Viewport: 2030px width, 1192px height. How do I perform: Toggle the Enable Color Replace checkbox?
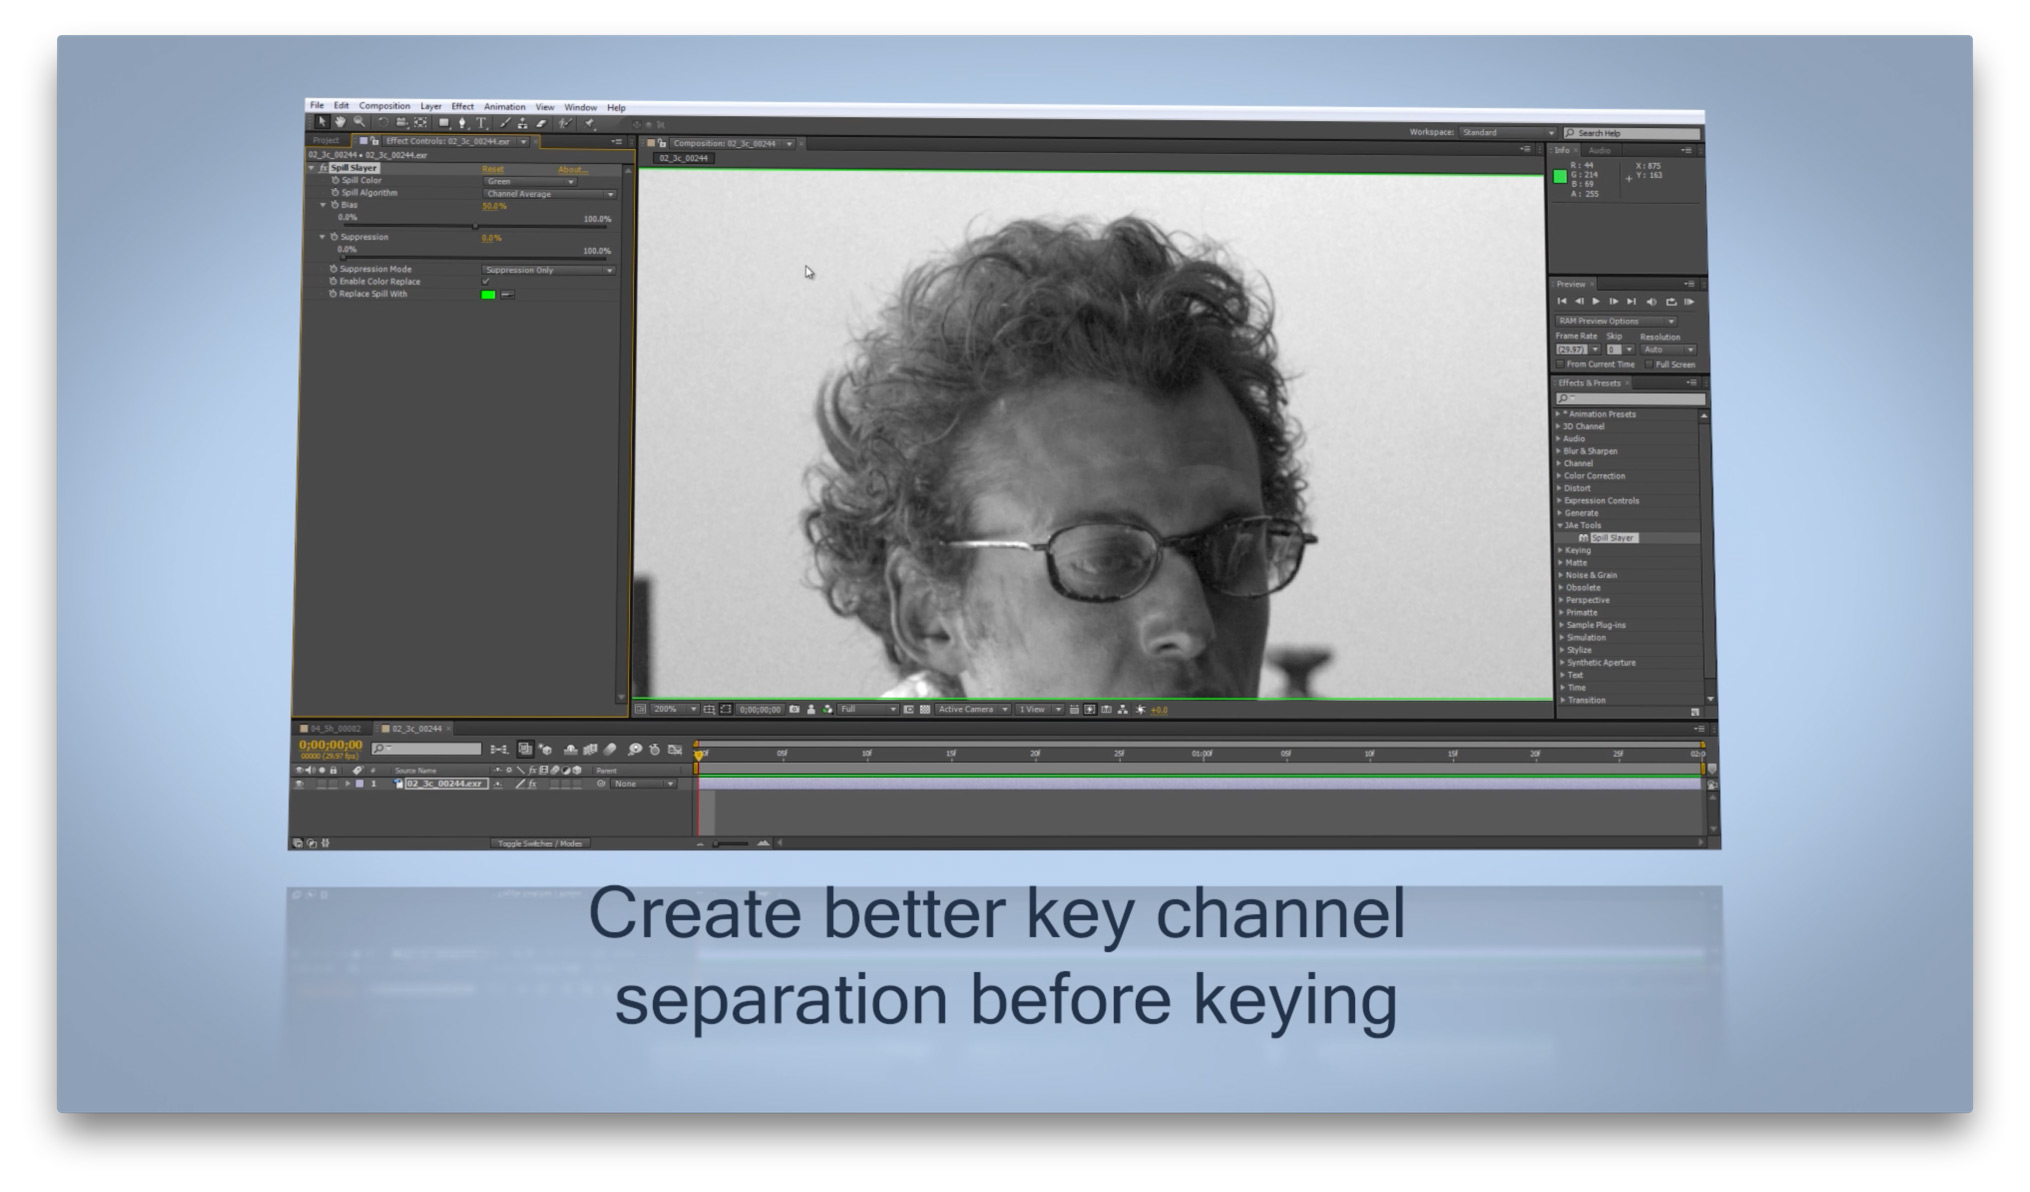[486, 281]
